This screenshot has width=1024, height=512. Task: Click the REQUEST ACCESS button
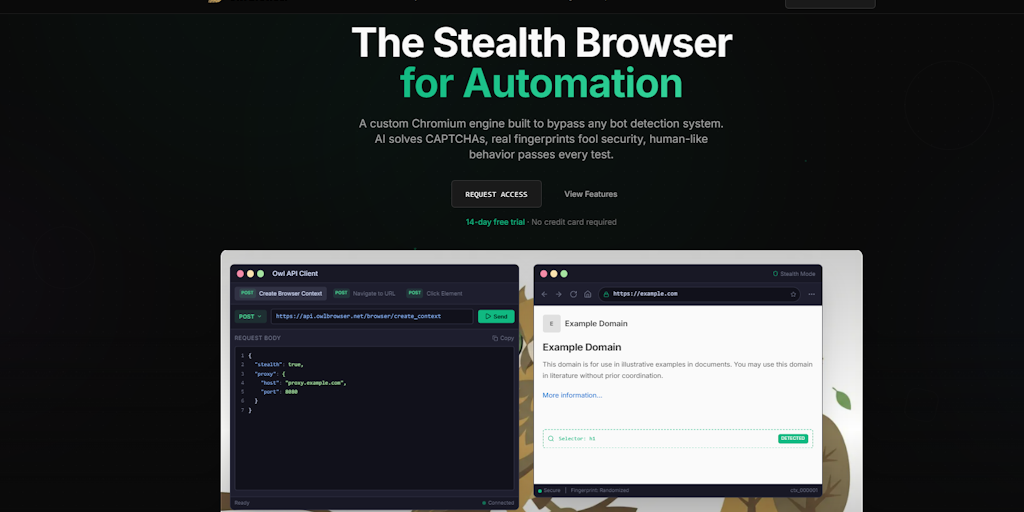(x=496, y=194)
